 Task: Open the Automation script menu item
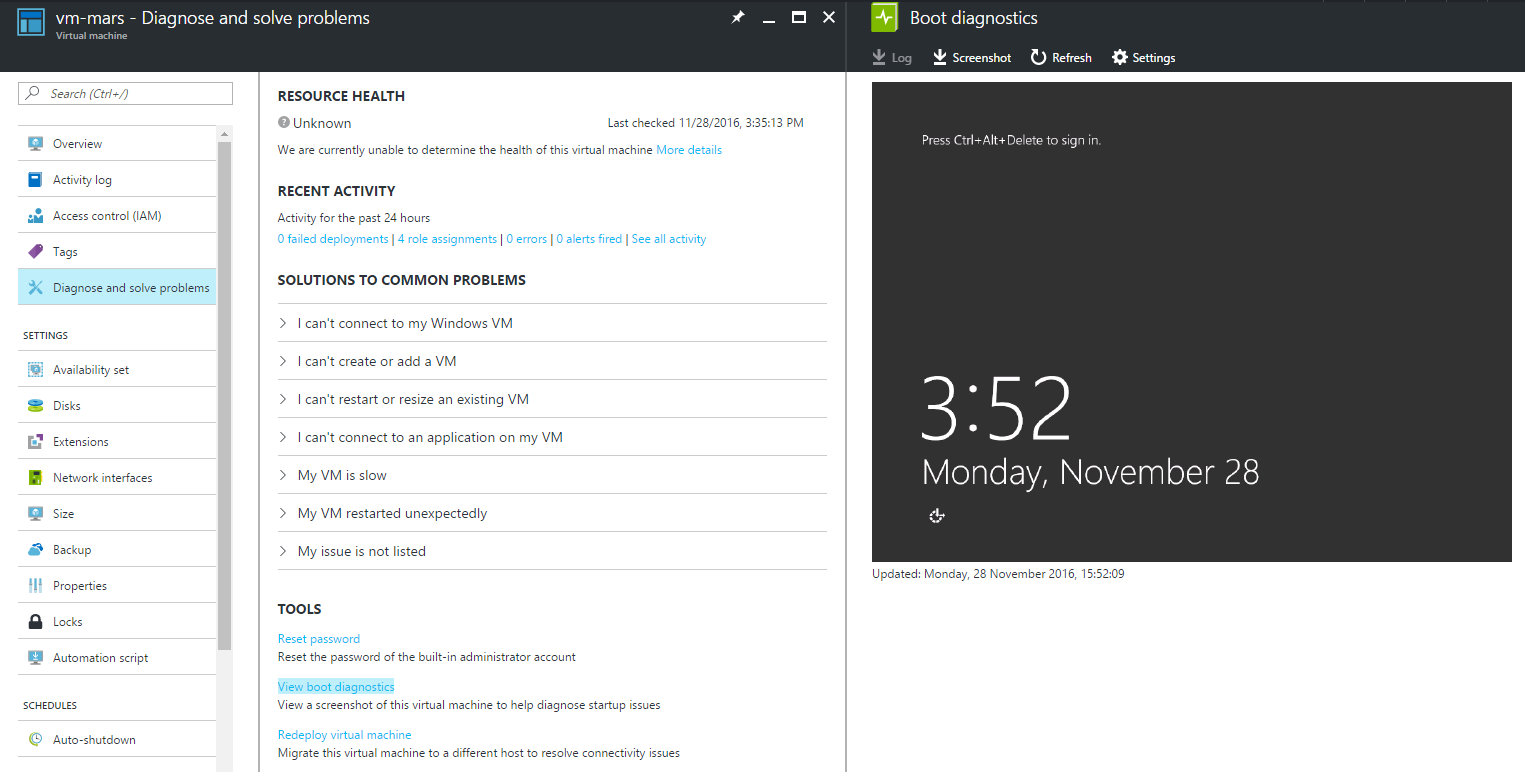click(x=117, y=657)
